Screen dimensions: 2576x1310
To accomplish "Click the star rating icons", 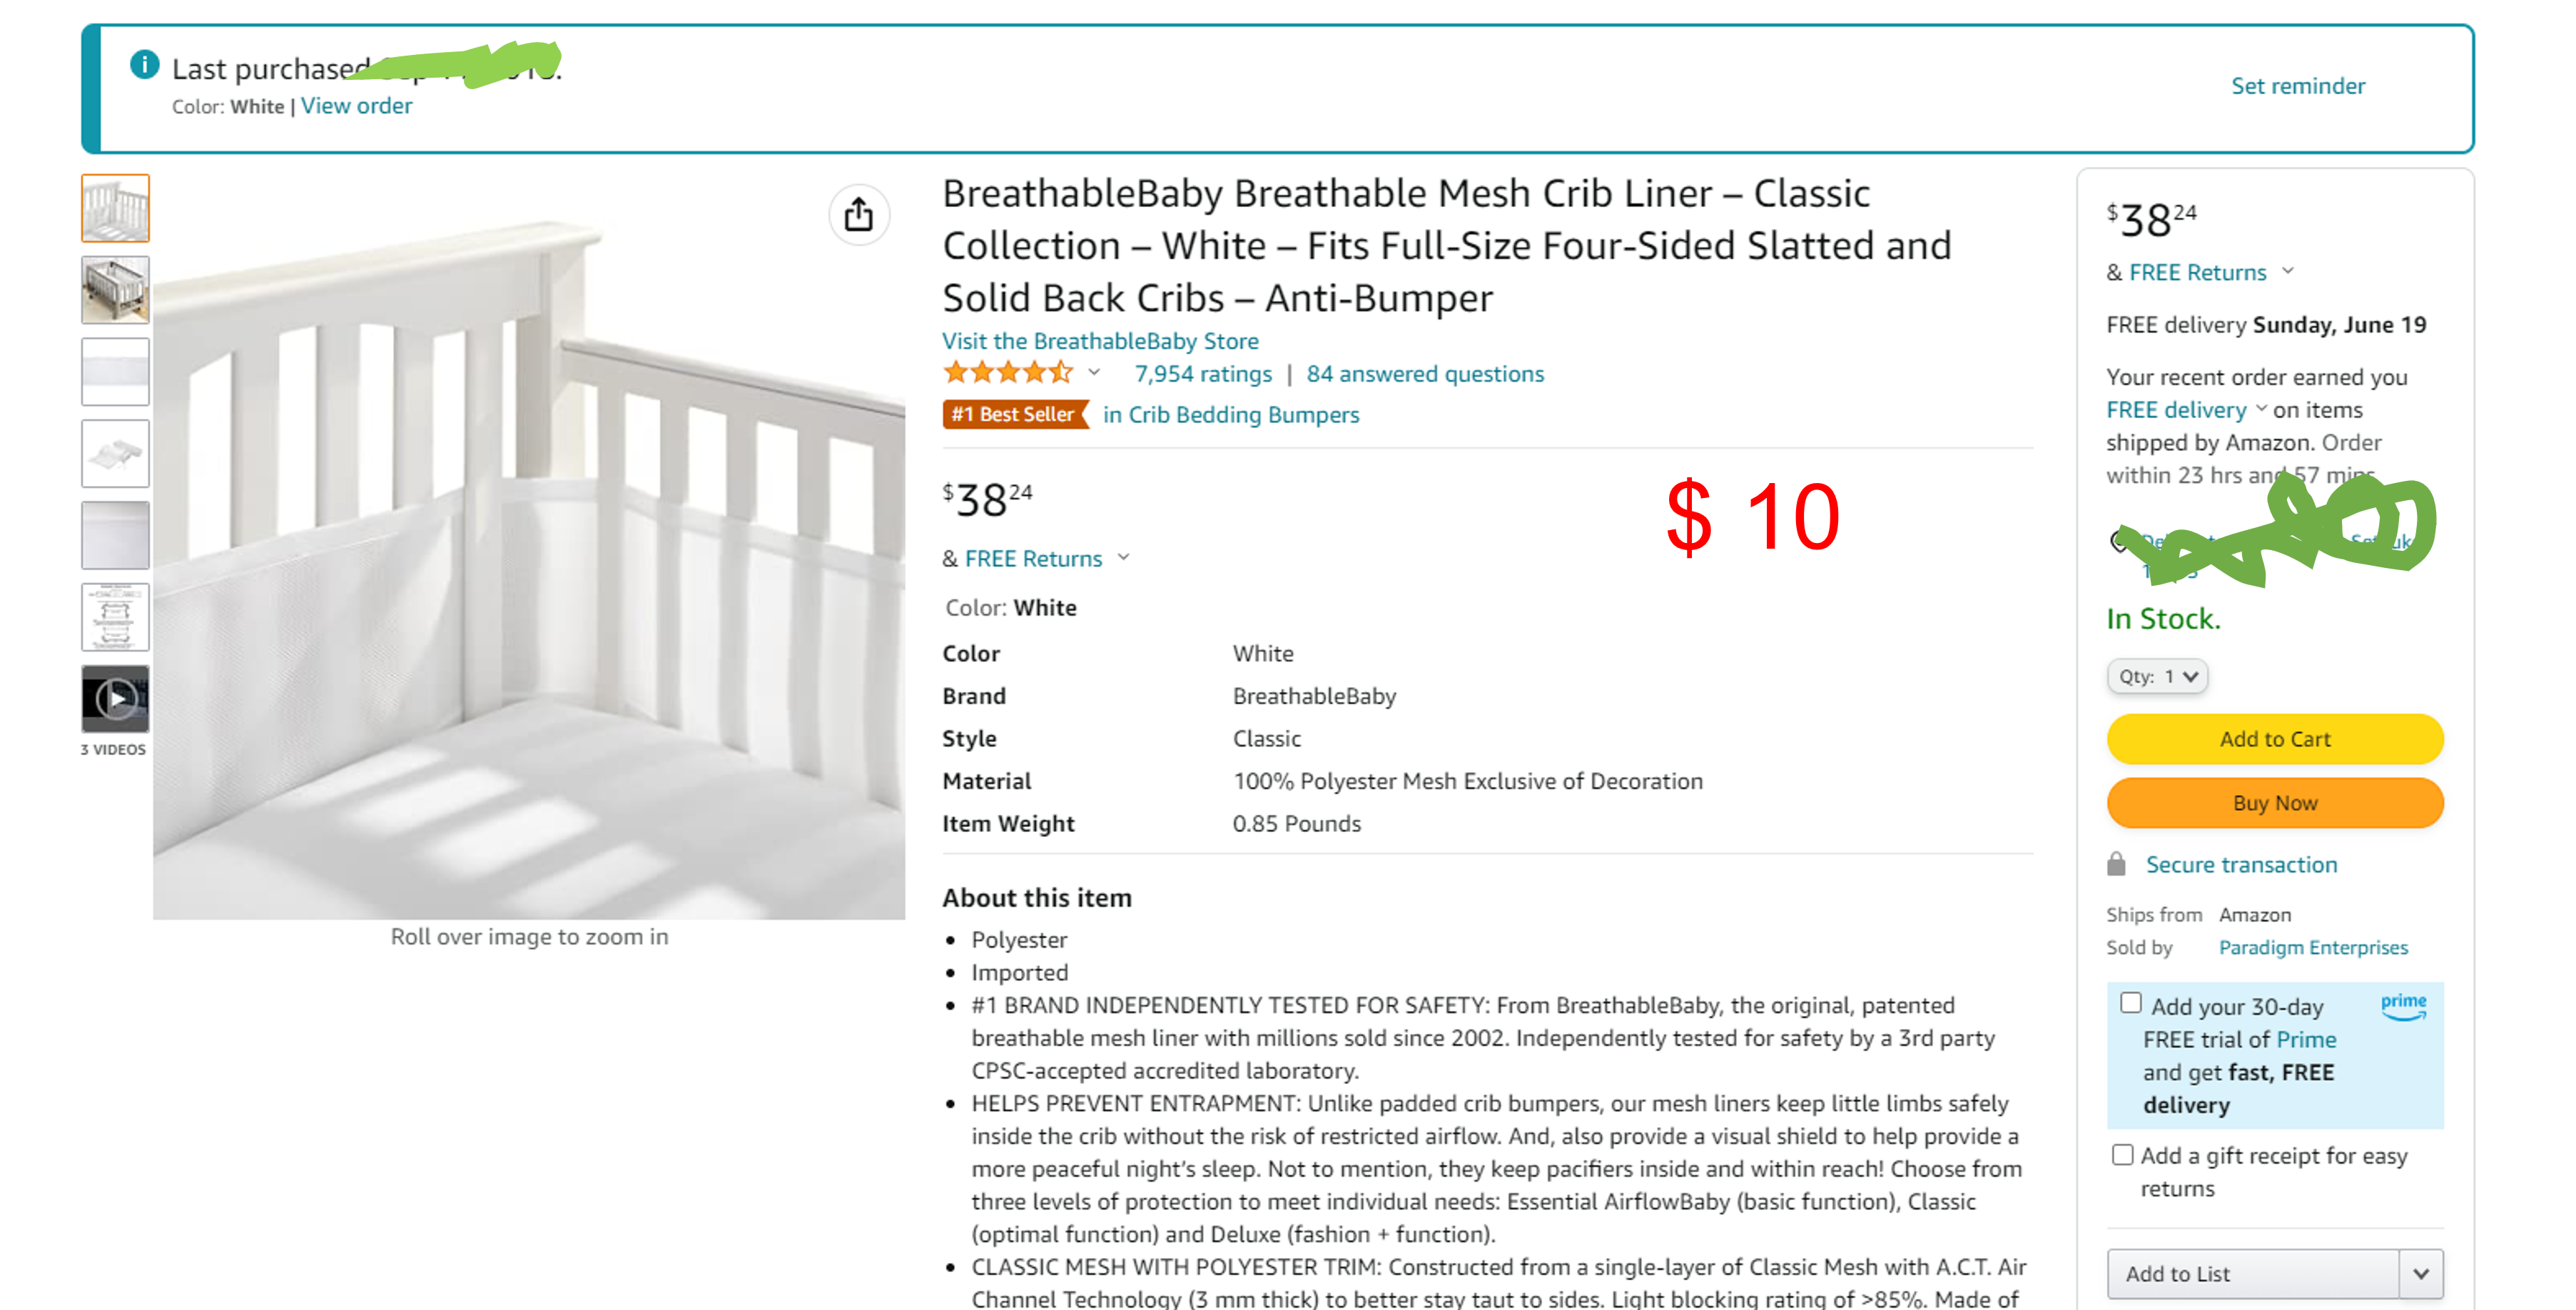I will (x=1007, y=374).
